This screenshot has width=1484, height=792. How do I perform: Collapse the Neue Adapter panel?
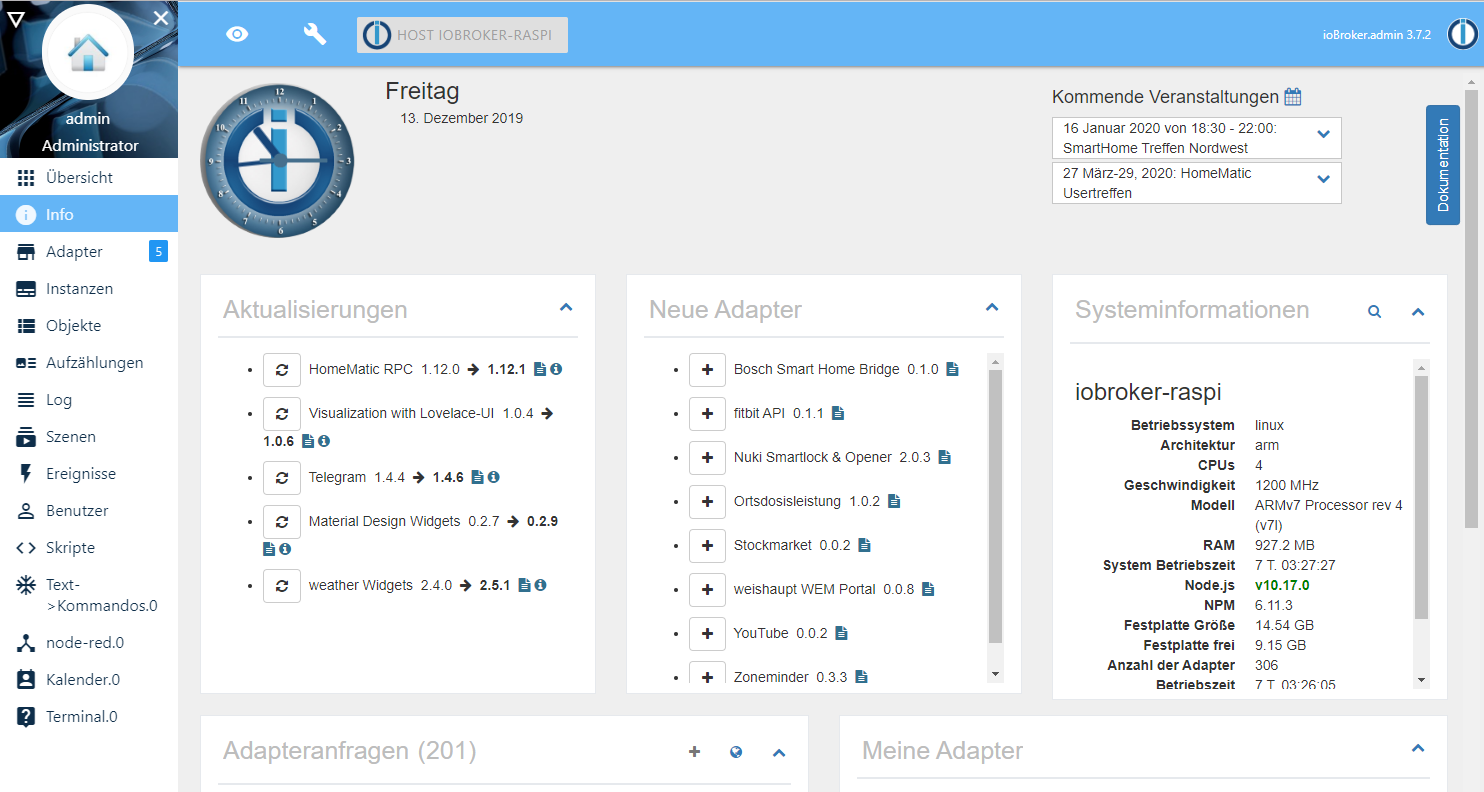992,308
